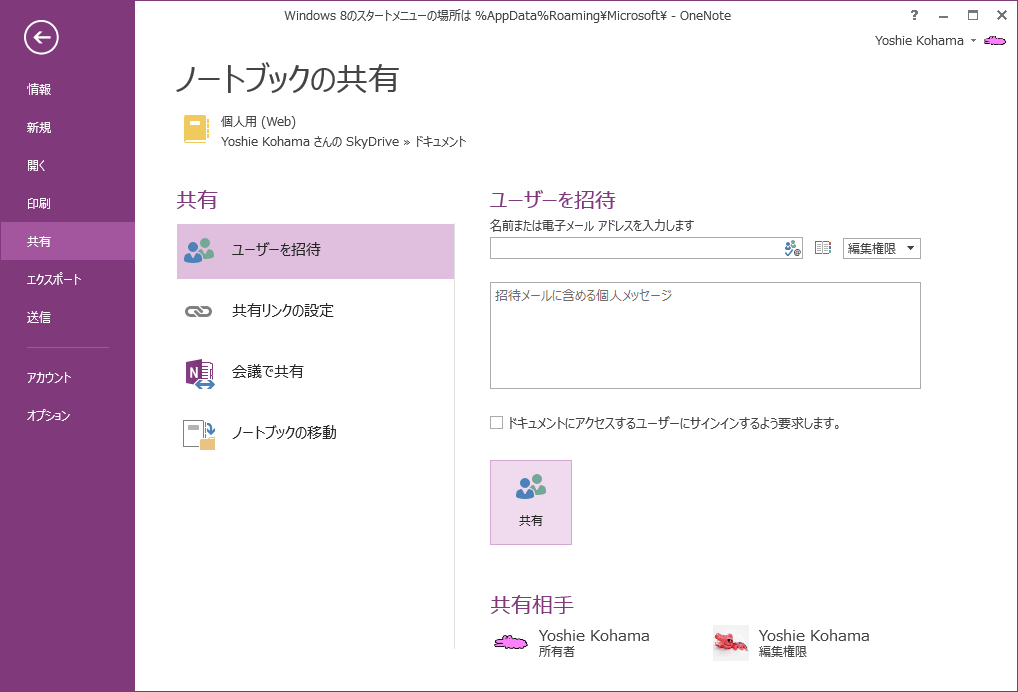Click the owner name Yoshie Kohama 所有者
1018x692 pixels.
(594, 643)
